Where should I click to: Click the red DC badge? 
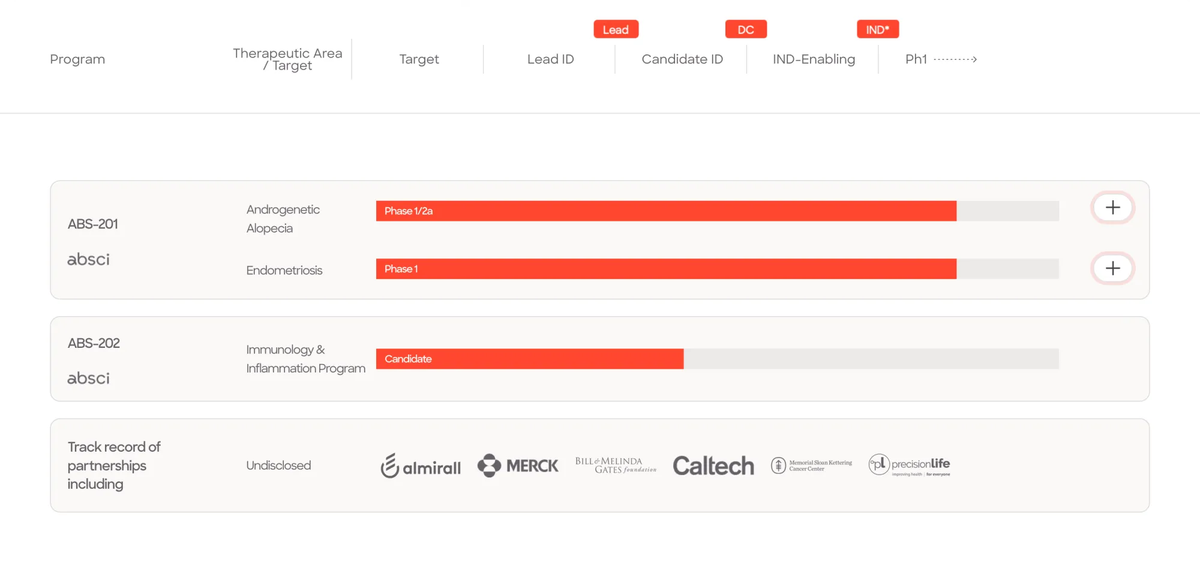pyautogui.click(x=746, y=29)
